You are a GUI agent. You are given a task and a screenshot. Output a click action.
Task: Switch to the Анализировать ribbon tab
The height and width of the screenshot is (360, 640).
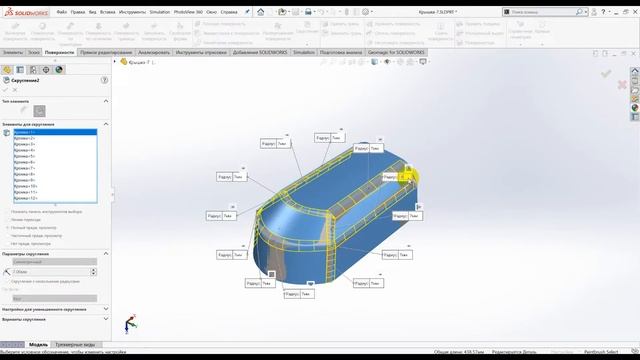(154, 52)
